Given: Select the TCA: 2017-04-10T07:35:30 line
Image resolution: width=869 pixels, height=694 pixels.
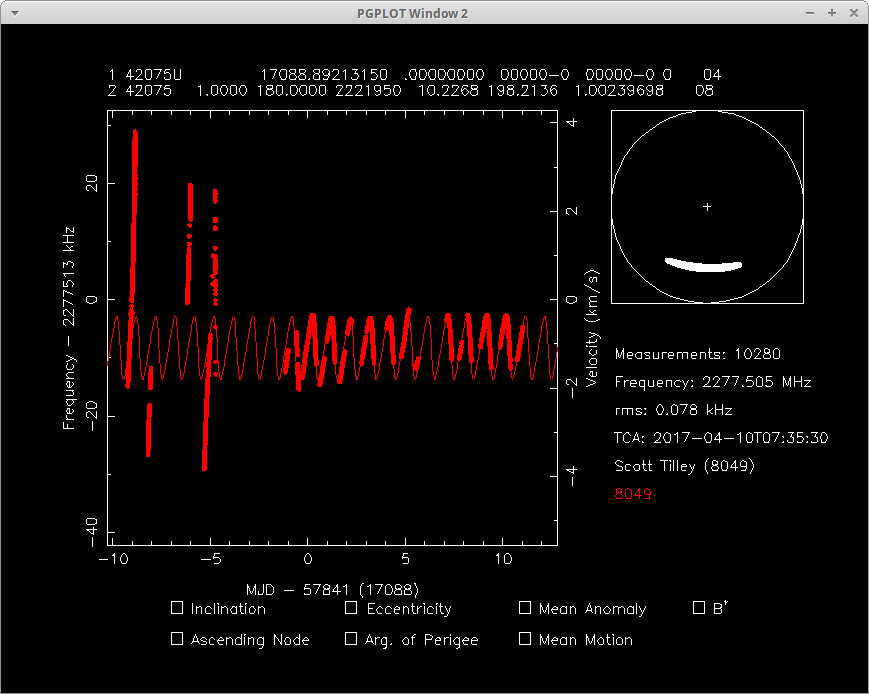Looking at the screenshot, I should (721, 437).
